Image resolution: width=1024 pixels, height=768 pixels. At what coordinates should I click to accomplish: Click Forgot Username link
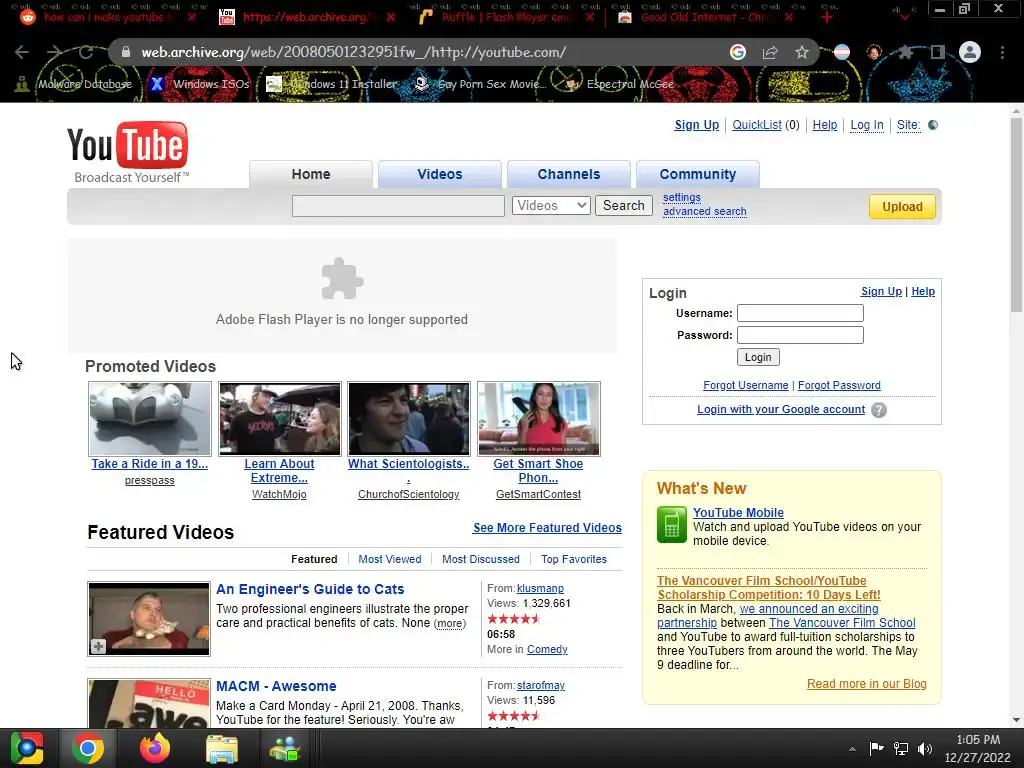pos(746,385)
